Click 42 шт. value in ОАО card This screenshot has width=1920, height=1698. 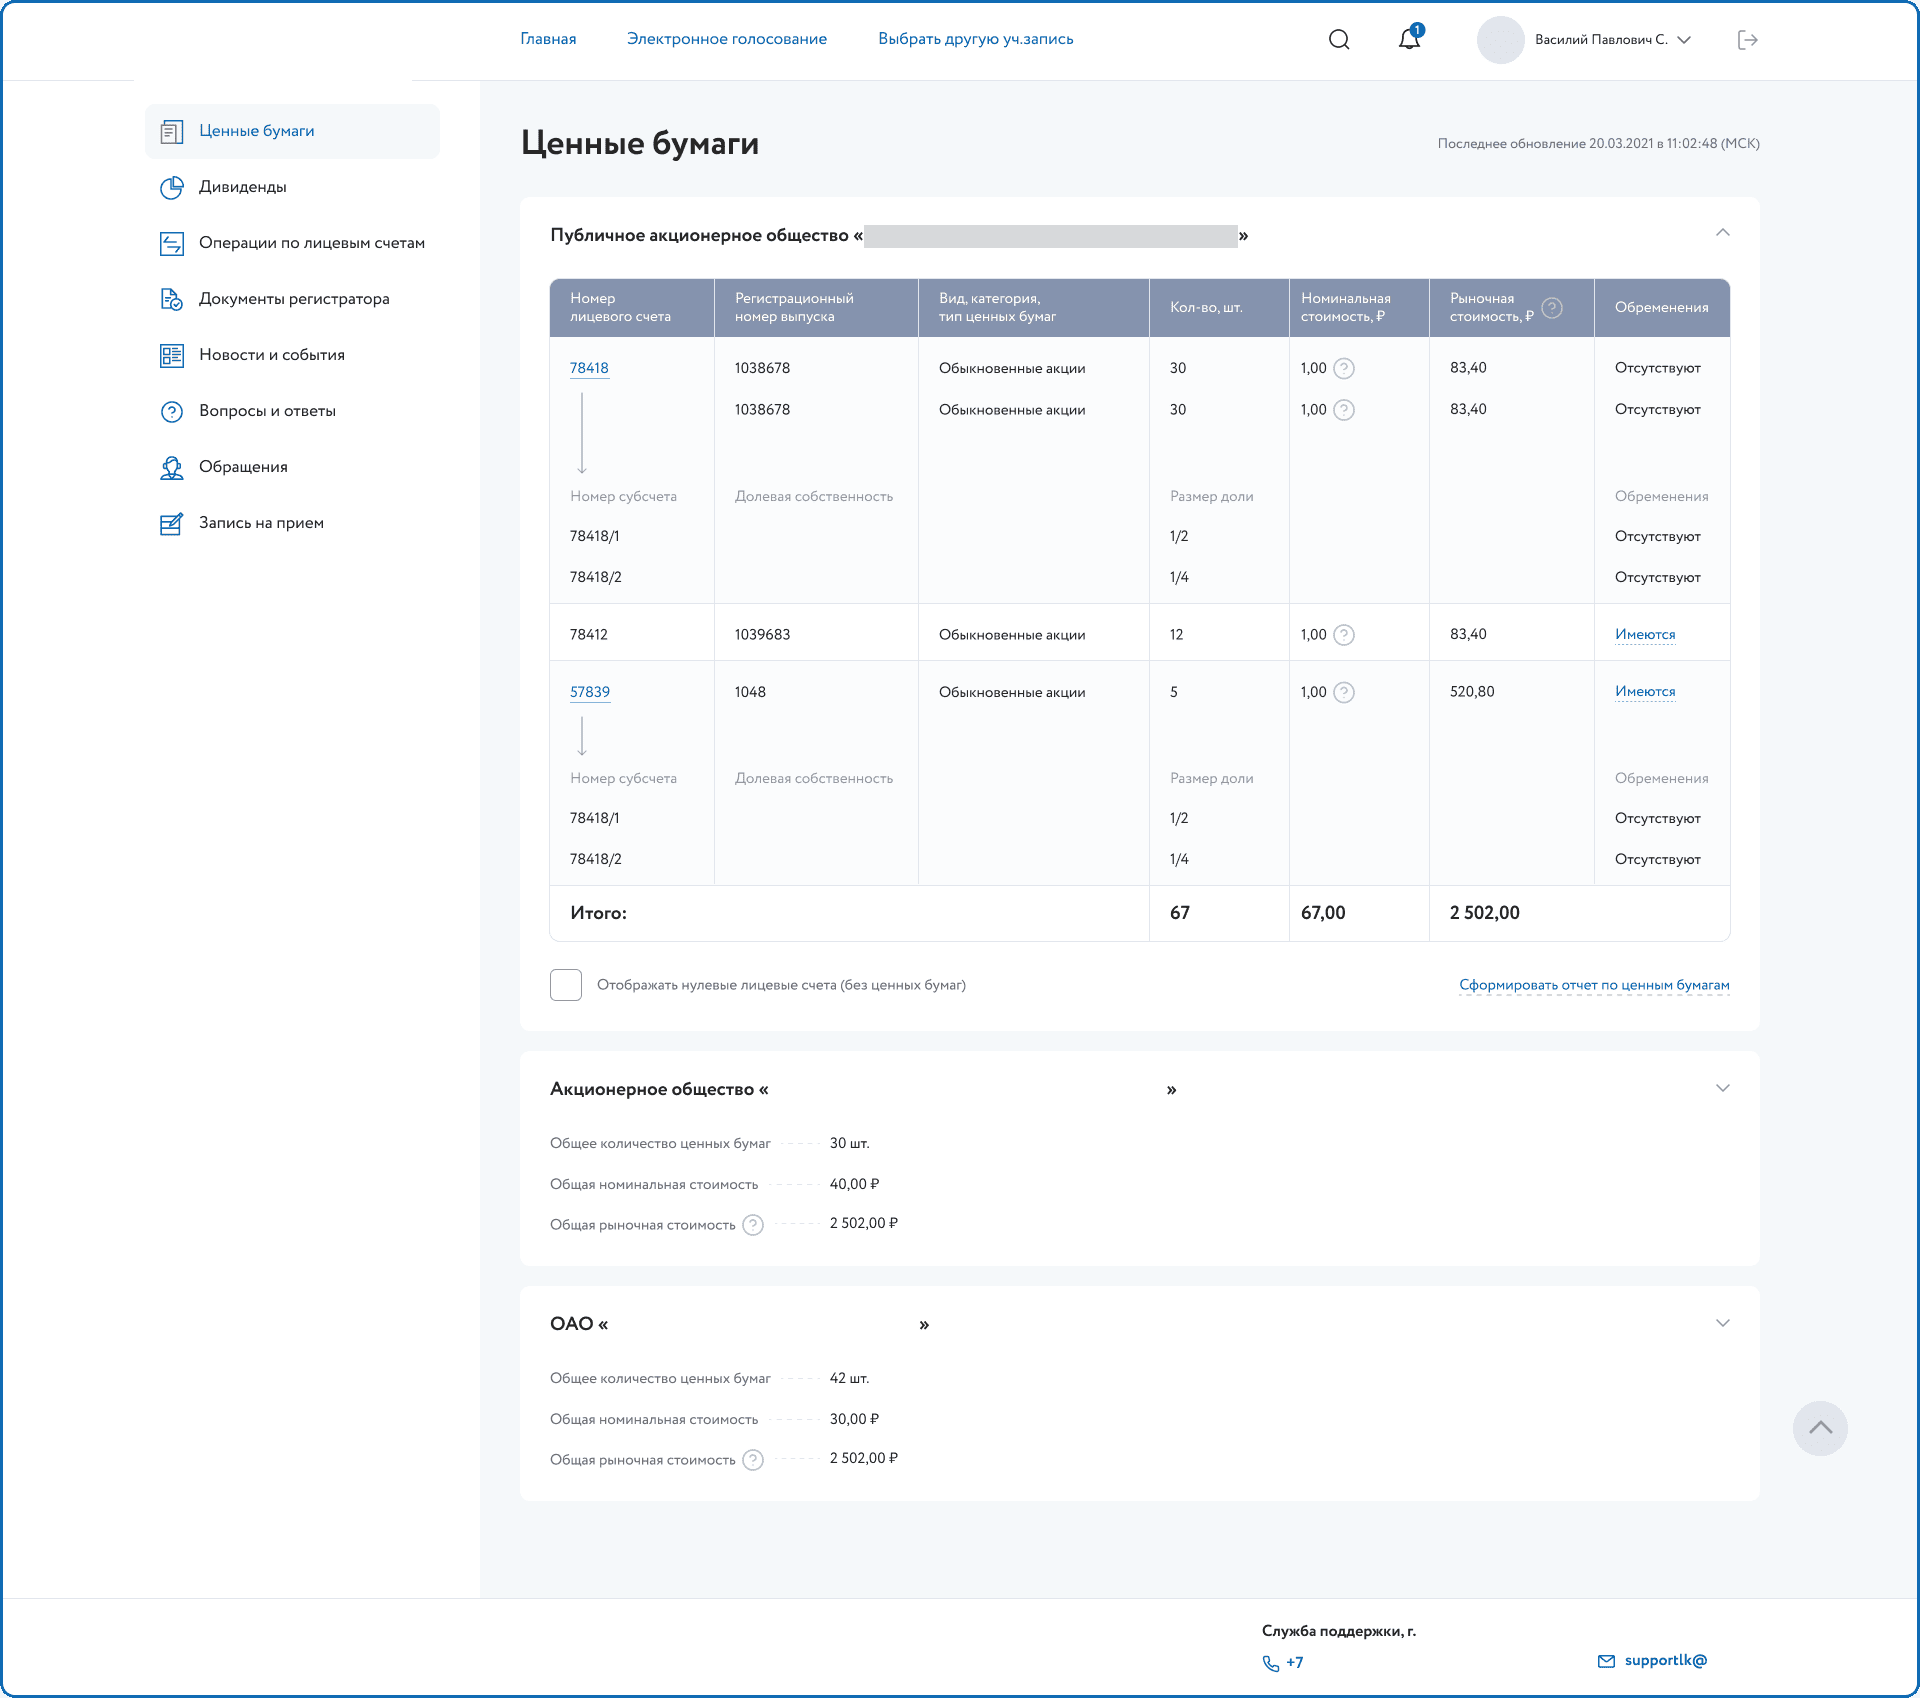[849, 1378]
